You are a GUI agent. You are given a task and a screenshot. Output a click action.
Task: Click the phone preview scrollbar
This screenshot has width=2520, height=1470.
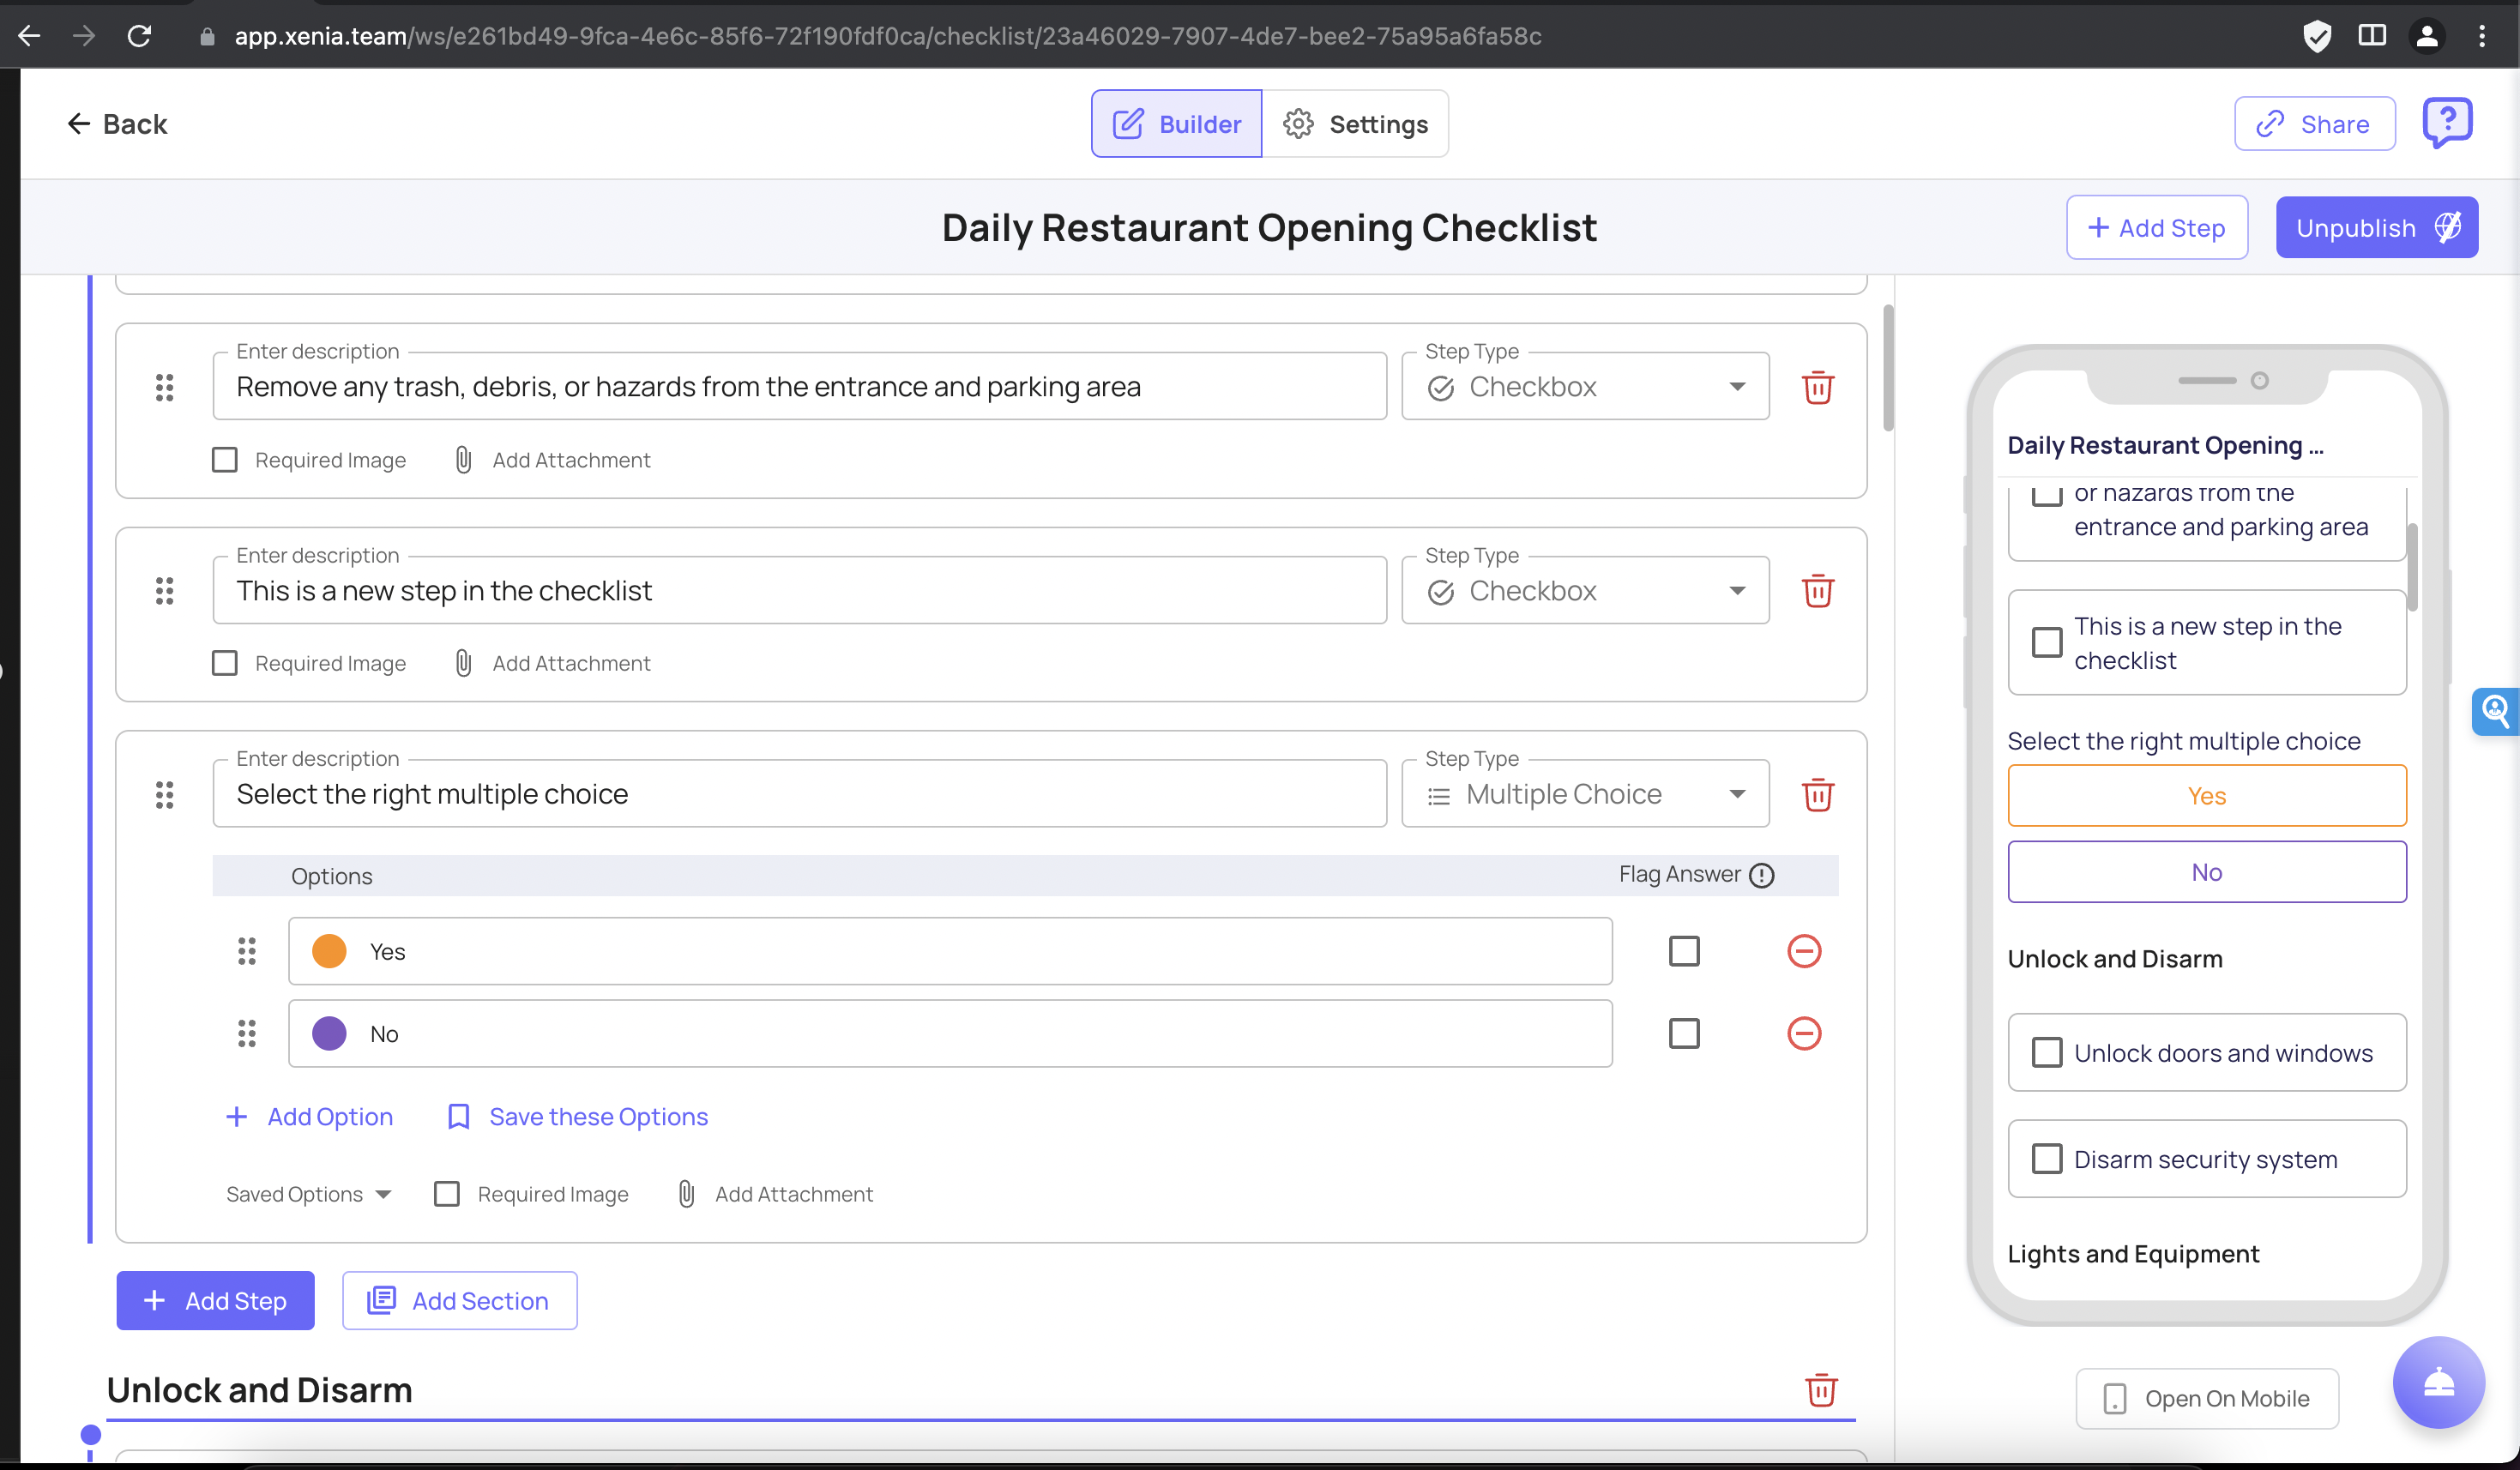tap(2412, 567)
